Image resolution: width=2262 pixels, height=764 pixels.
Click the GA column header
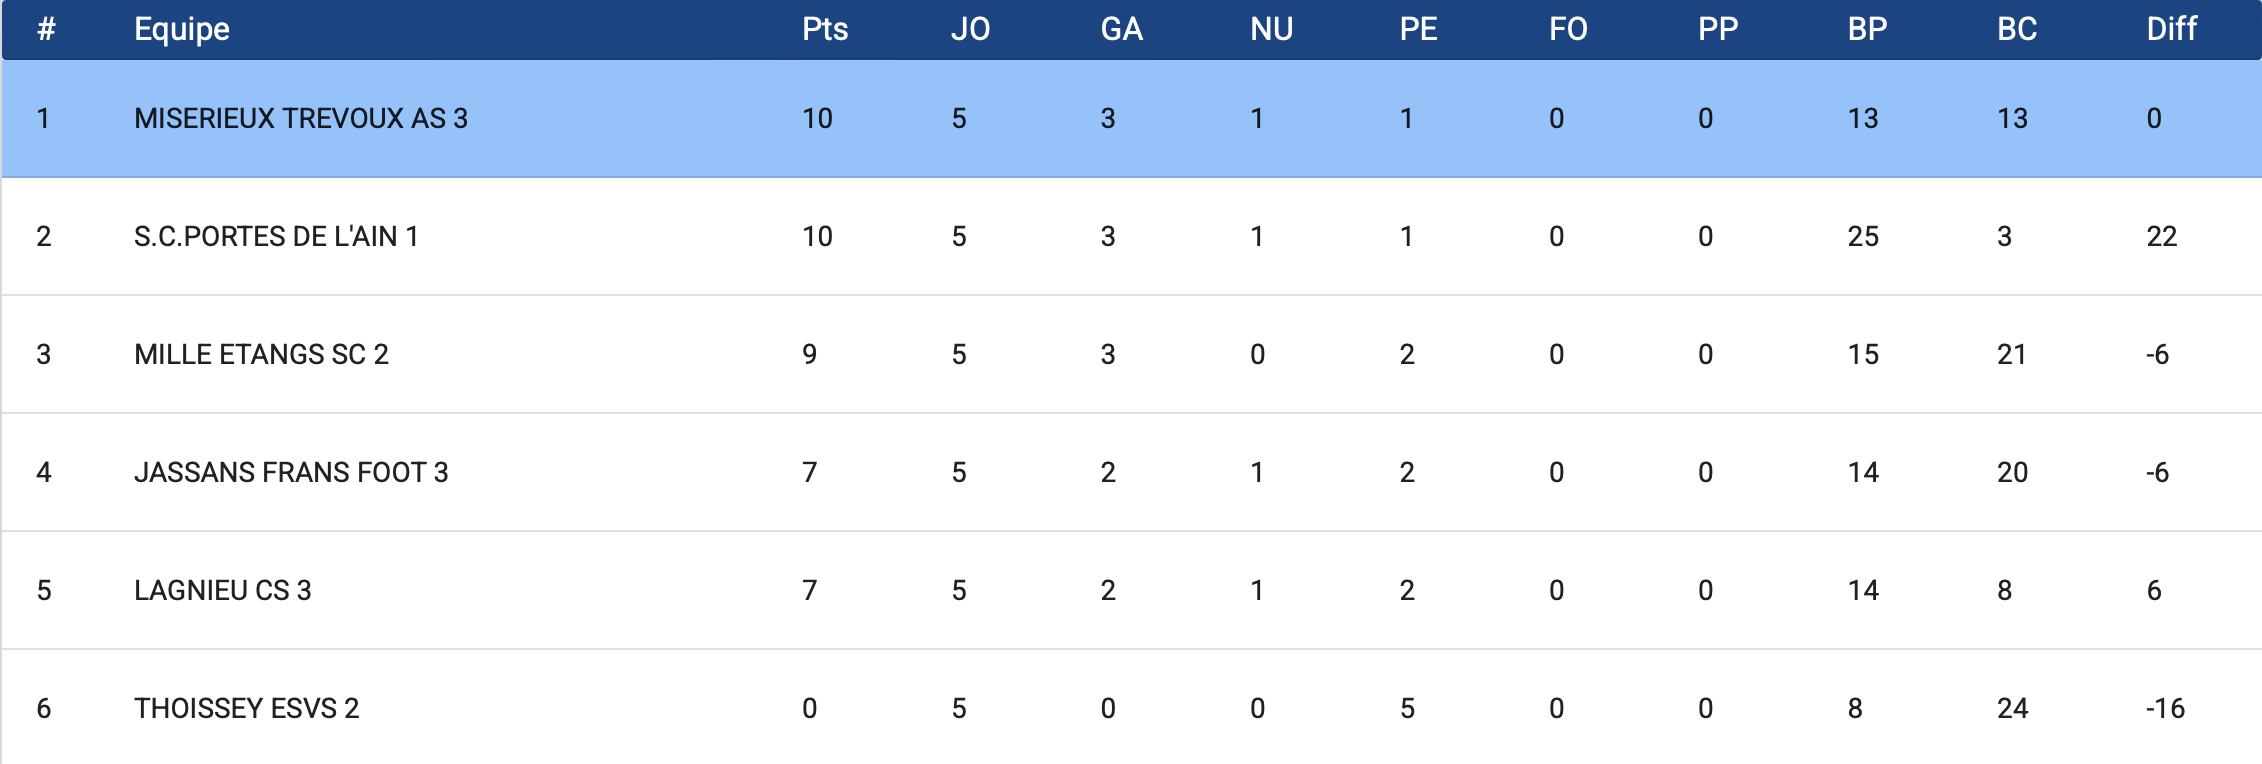[1121, 29]
